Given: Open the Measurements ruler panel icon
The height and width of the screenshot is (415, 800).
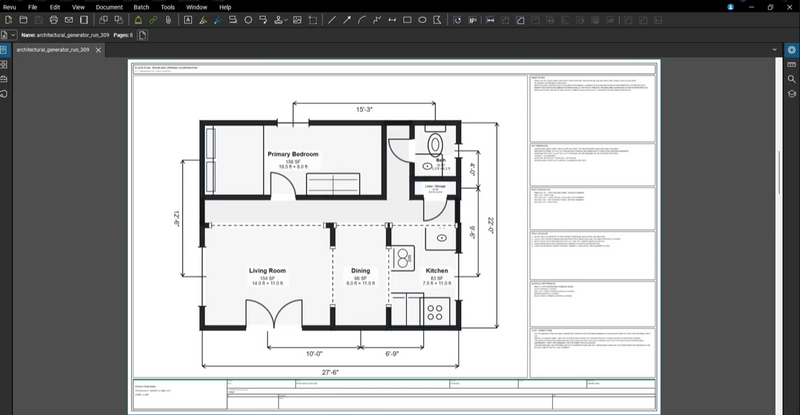Looking at the screenshot, I should (x=791, y=65).
